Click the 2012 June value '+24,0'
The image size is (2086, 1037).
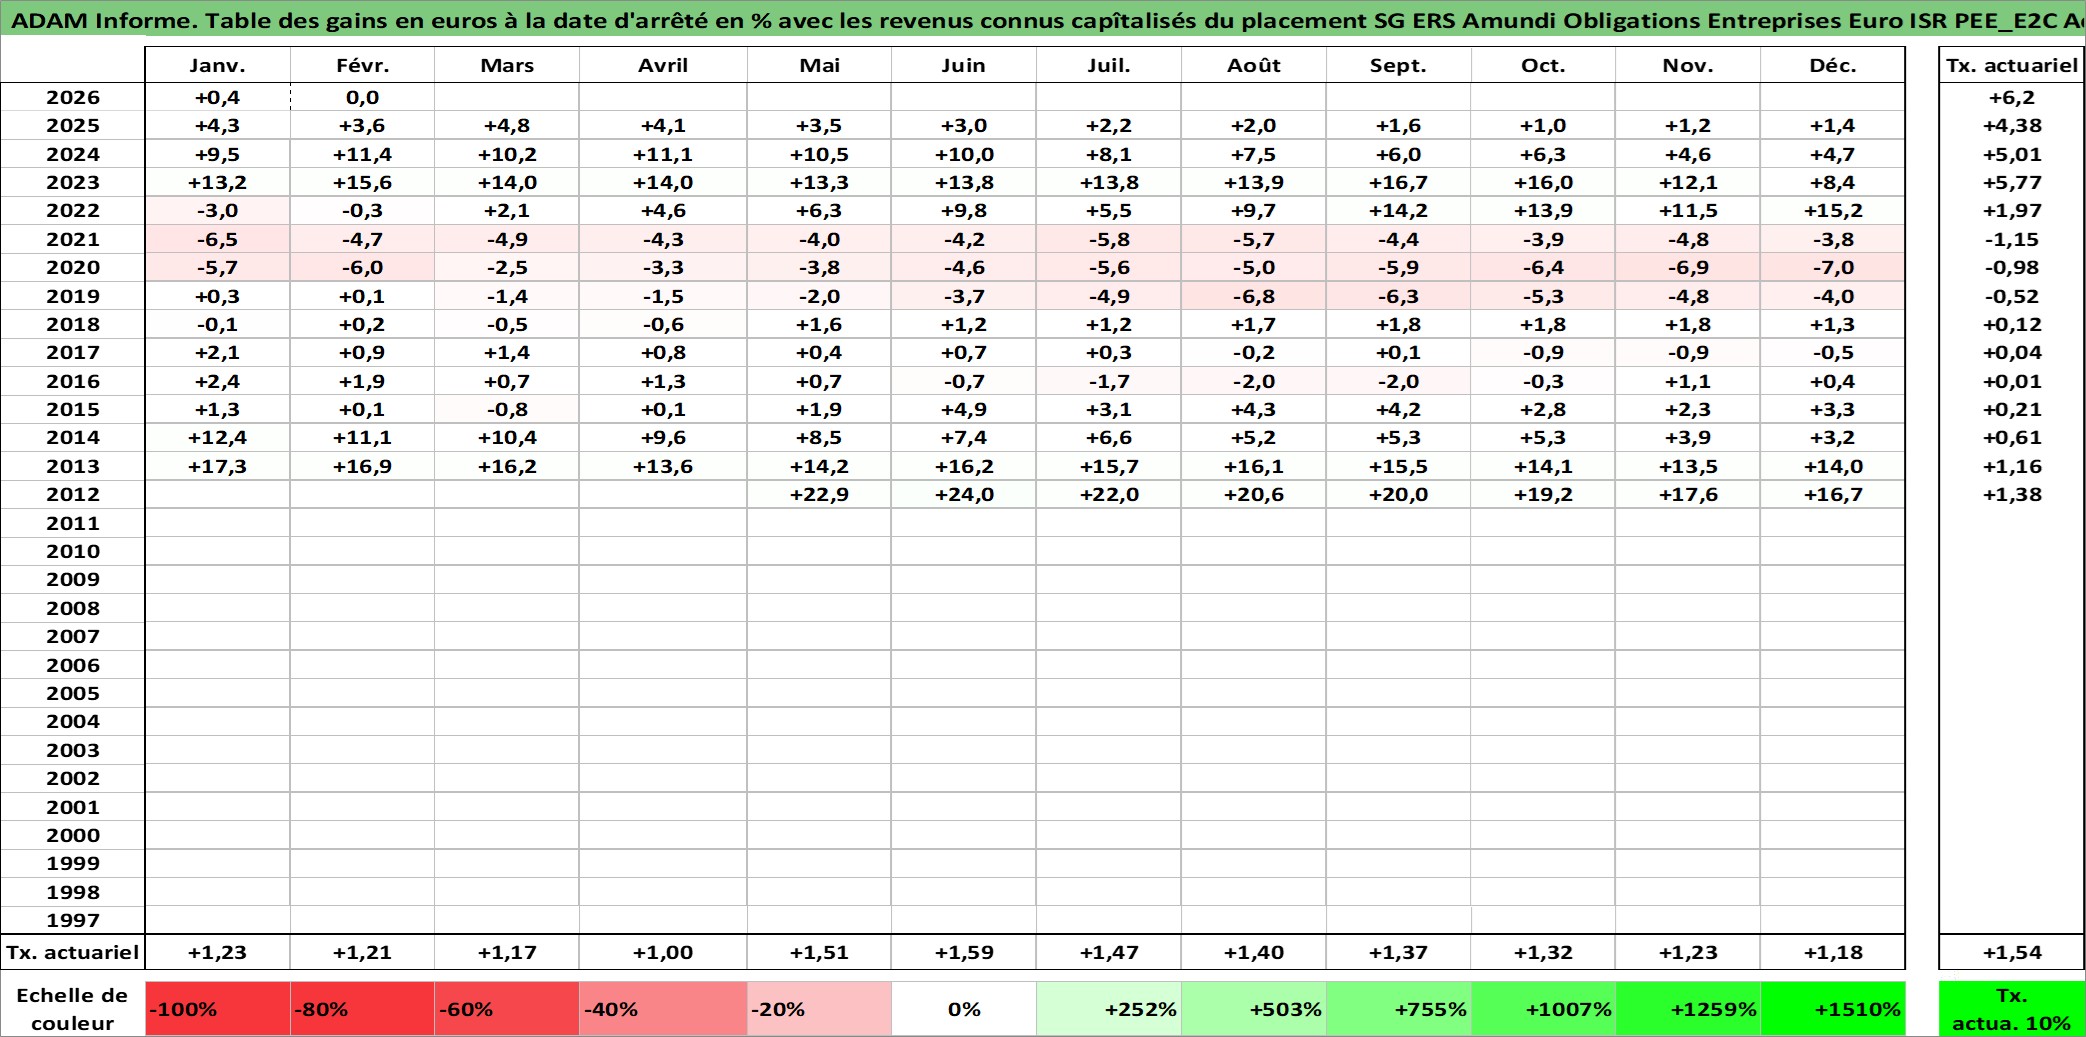point(964,494)
